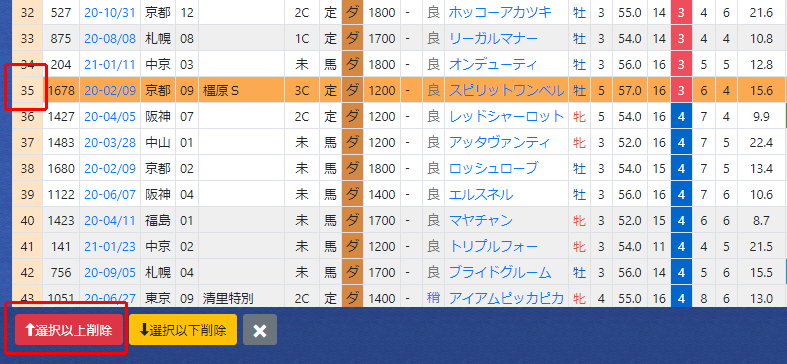787x364 pixels.
Task: Open date link 20-03/28
Action: point(110,143)
